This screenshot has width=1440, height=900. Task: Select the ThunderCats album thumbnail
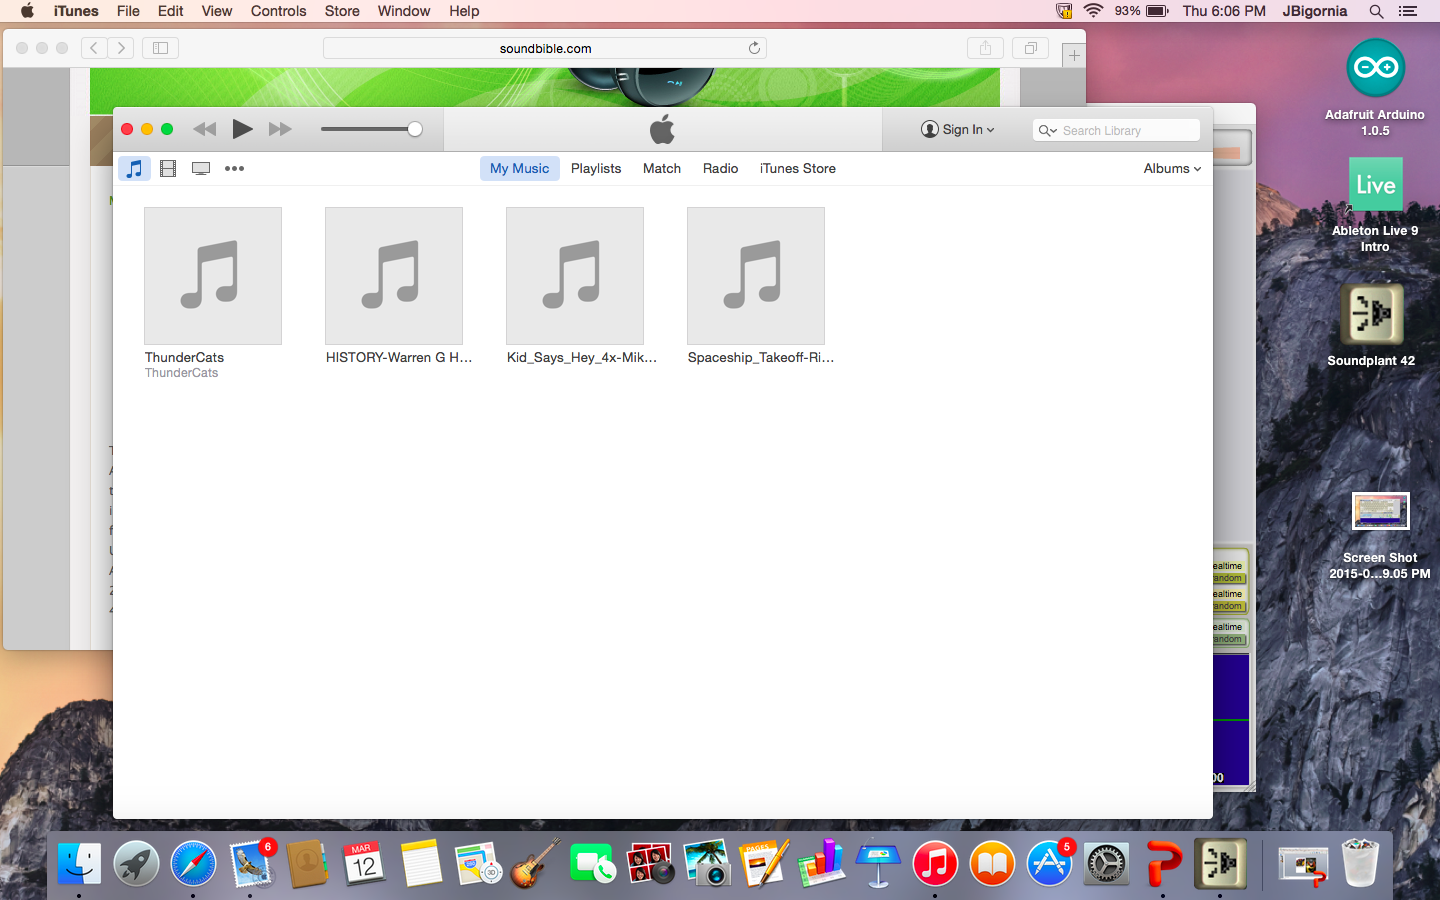(213, 276)
